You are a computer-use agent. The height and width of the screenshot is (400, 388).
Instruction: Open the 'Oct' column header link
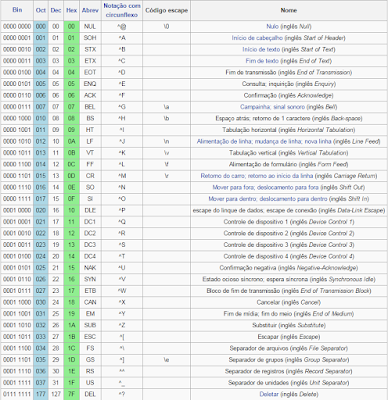click(41, 10)
